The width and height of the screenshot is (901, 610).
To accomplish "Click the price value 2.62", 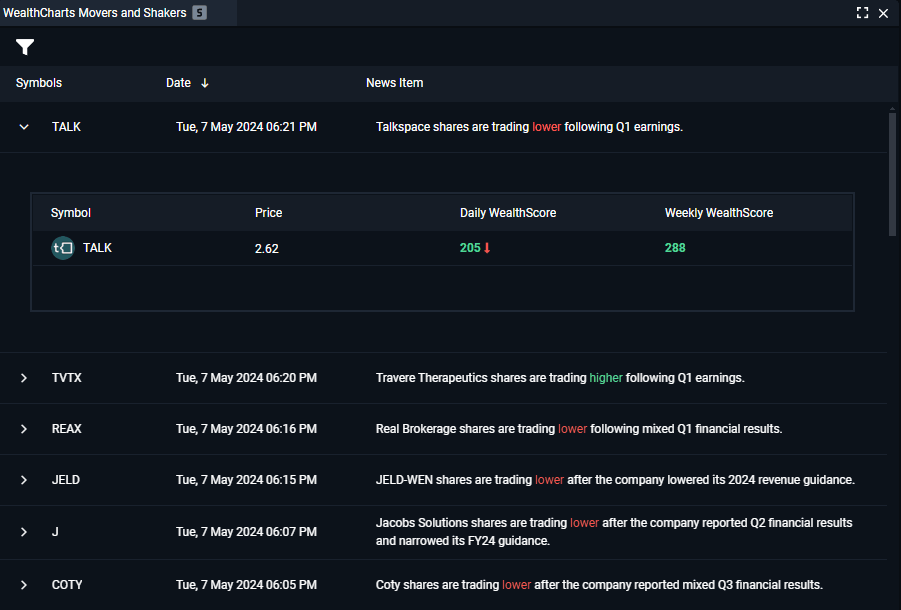I will click(x=267, y=249).
